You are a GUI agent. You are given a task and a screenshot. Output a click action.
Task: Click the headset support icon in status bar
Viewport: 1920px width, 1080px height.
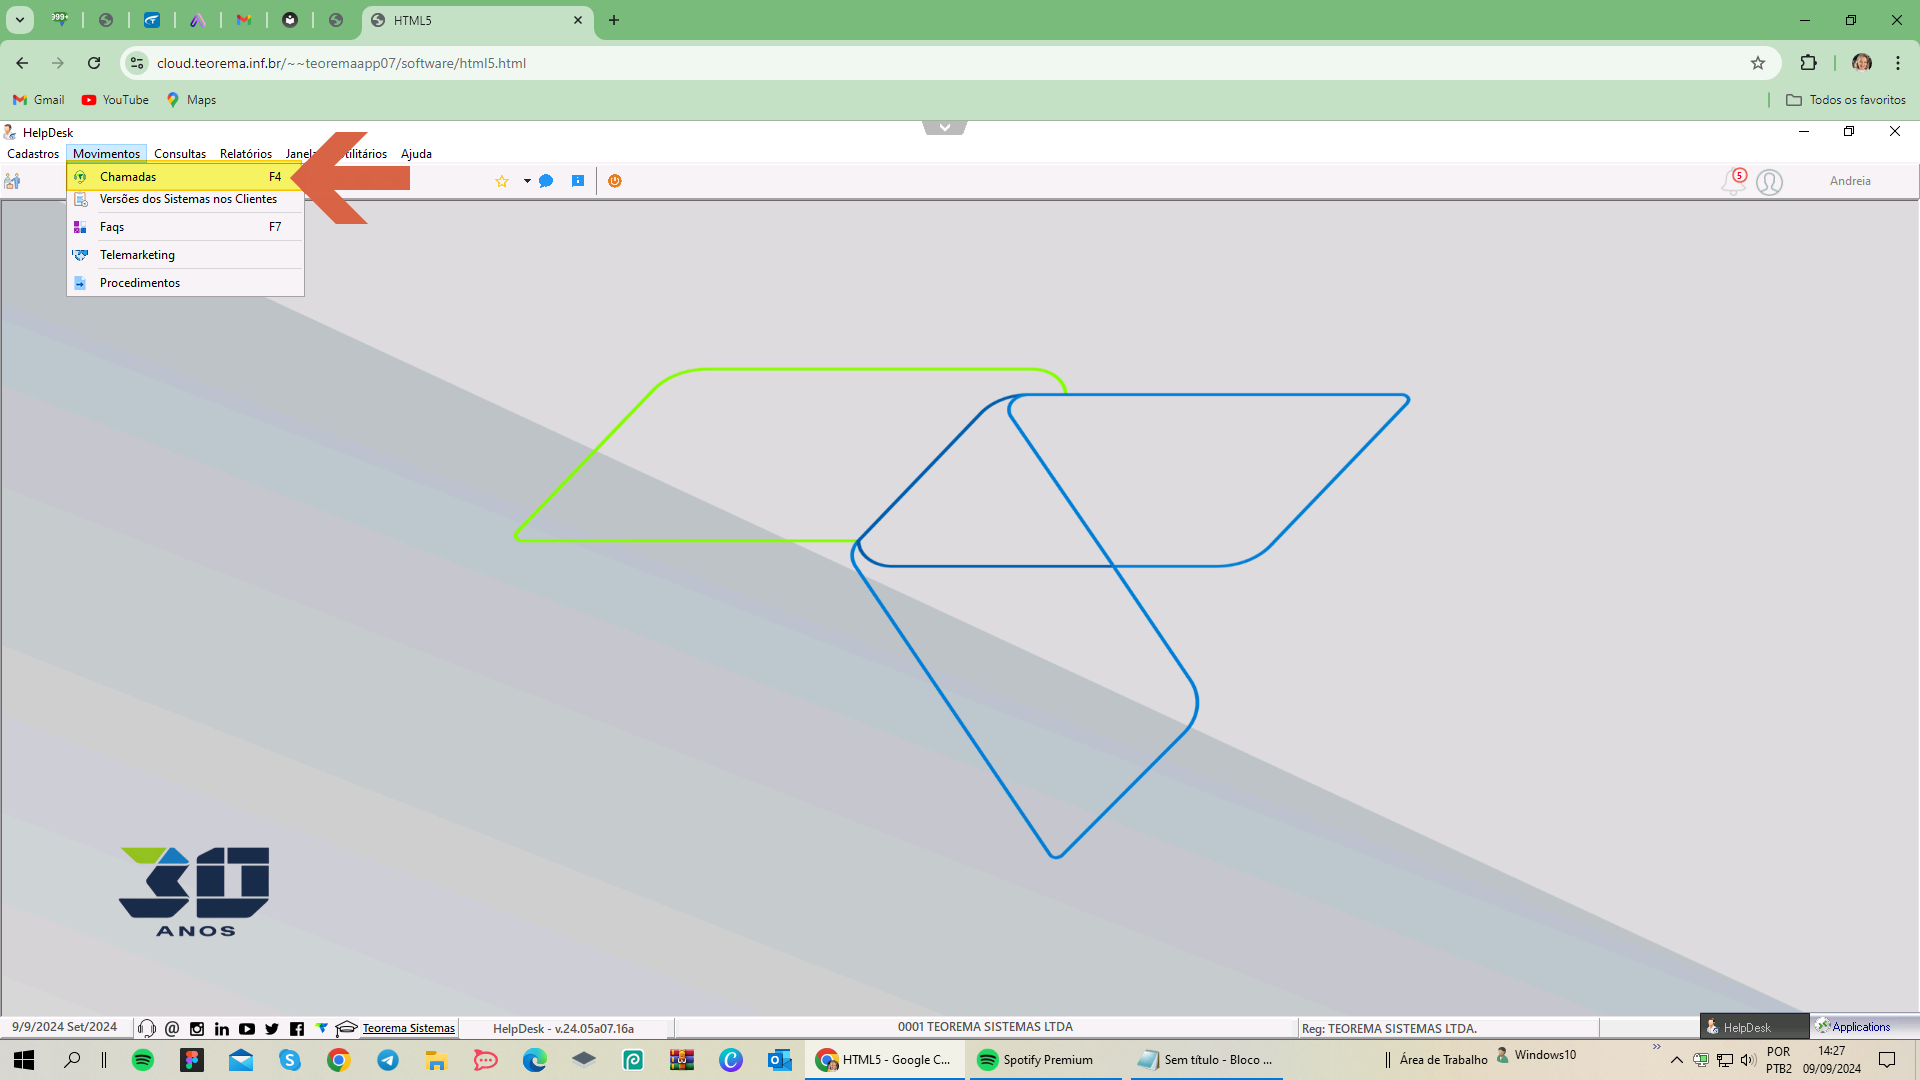point(147,1028)
